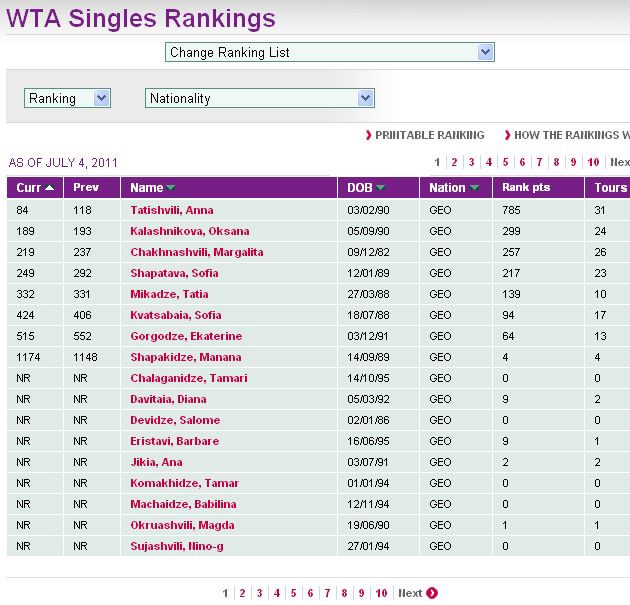630x605 pixels.
Task: Open the Change Ranking List dropdown
Action: coord(329,52)
